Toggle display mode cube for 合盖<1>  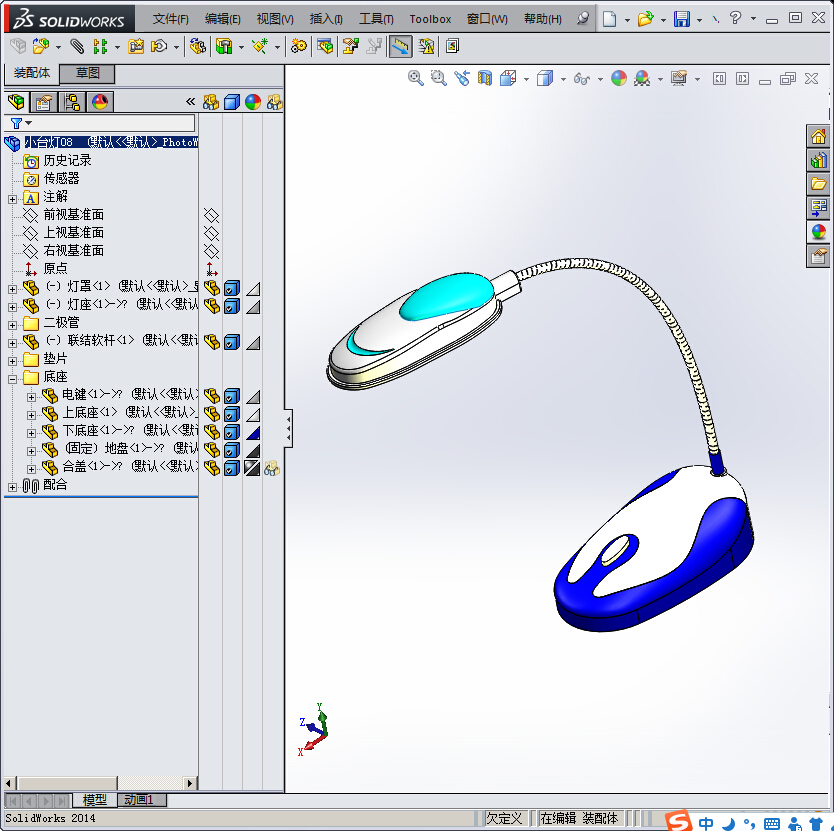coord(231,469)
